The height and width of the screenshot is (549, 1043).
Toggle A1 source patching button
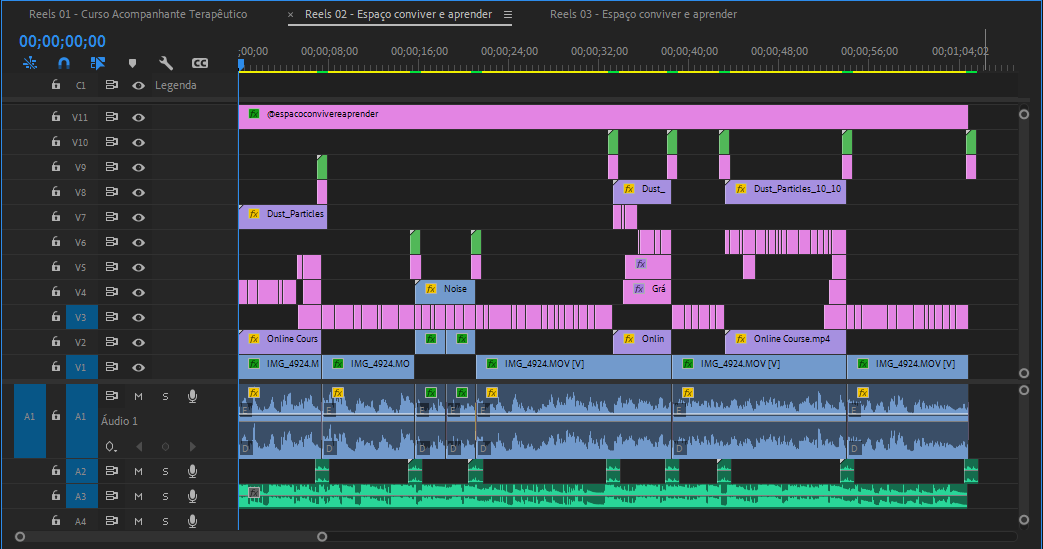(30, 421)
